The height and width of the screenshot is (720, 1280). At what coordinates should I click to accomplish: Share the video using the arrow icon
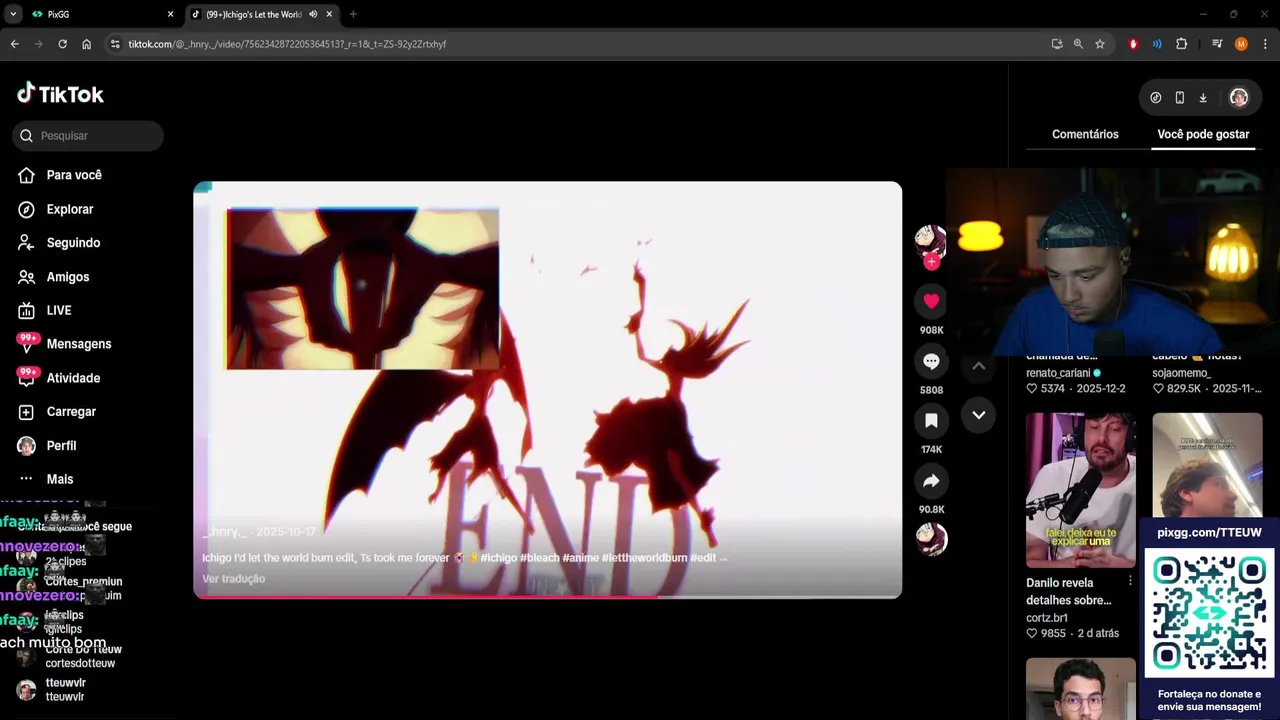931,481
